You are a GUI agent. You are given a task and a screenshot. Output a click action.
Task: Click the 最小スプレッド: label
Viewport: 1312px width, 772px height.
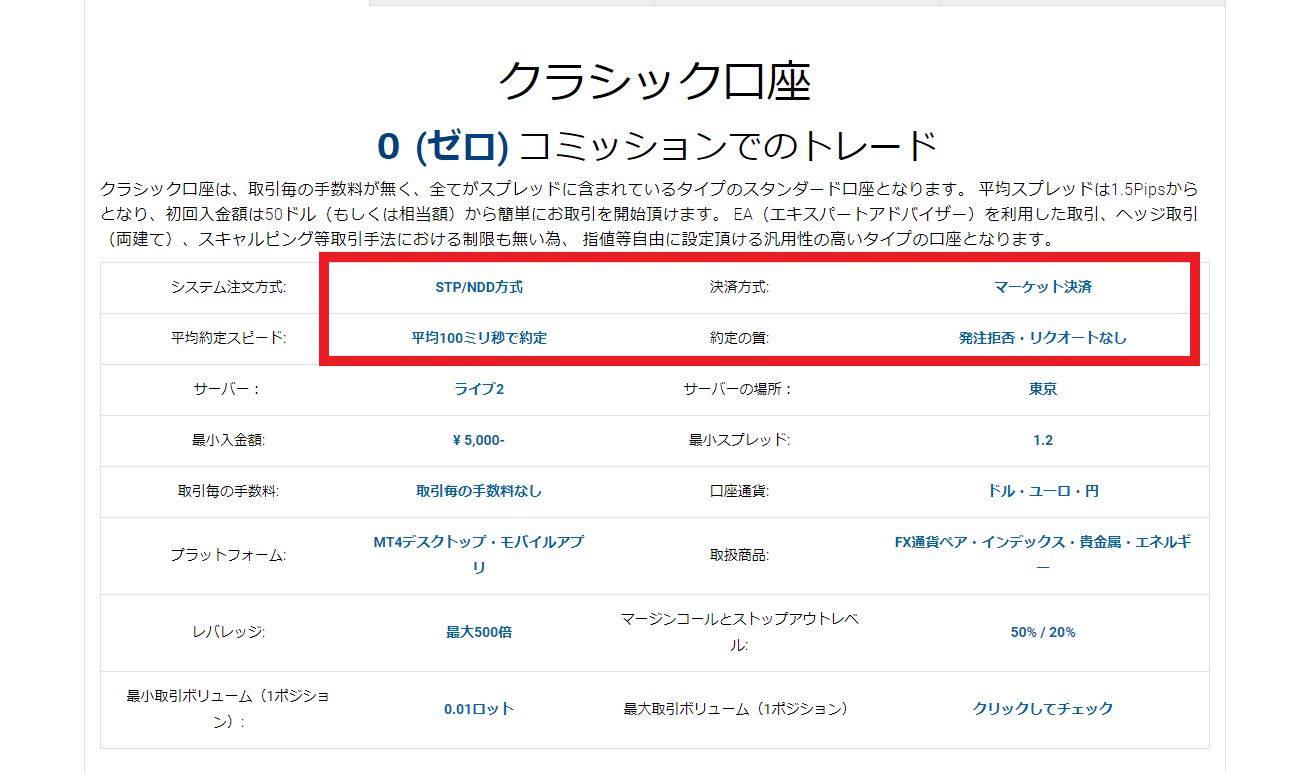pyautogui.click(x=739, y=440)
